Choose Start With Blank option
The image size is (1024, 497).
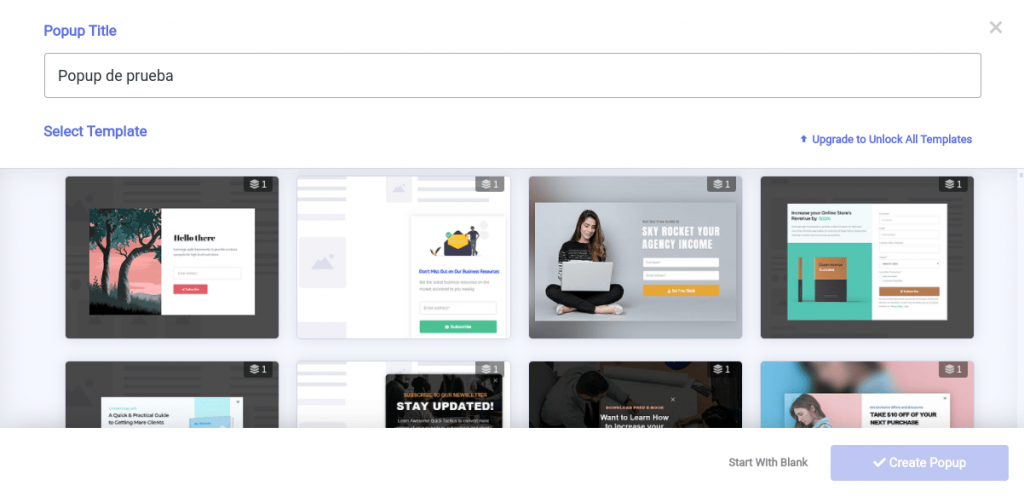coord(768,462)
